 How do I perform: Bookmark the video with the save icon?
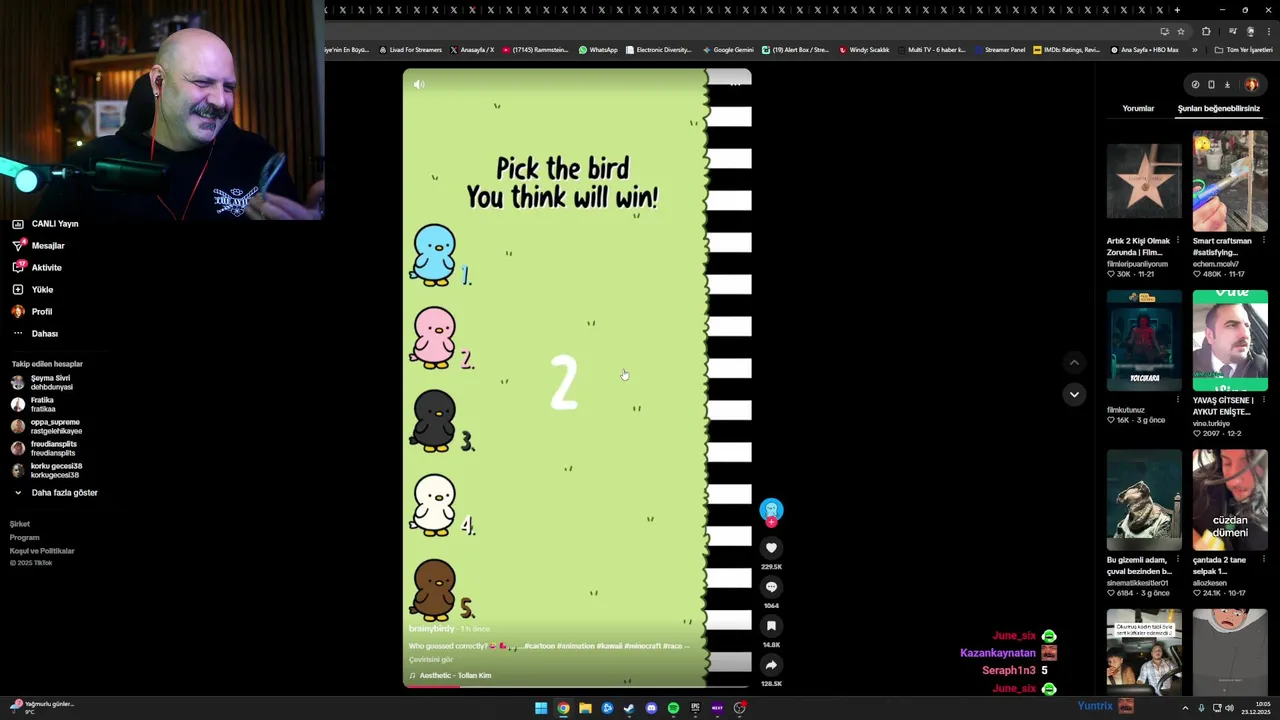coord(771,626)
